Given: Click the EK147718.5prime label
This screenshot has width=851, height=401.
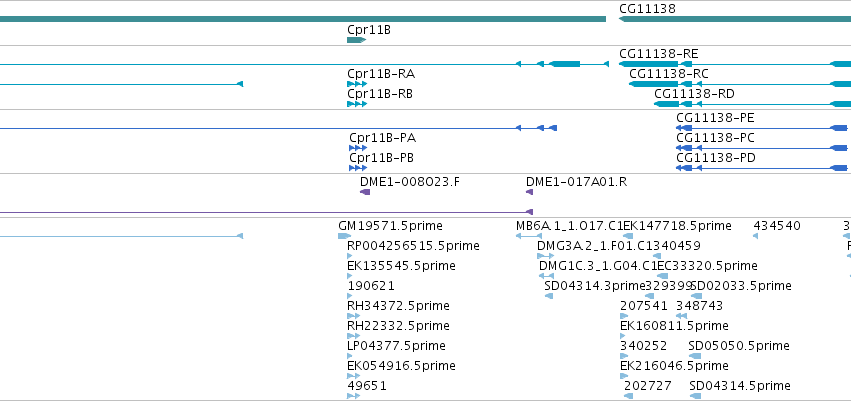Looking at the screenshot, I should click(677, 226).
